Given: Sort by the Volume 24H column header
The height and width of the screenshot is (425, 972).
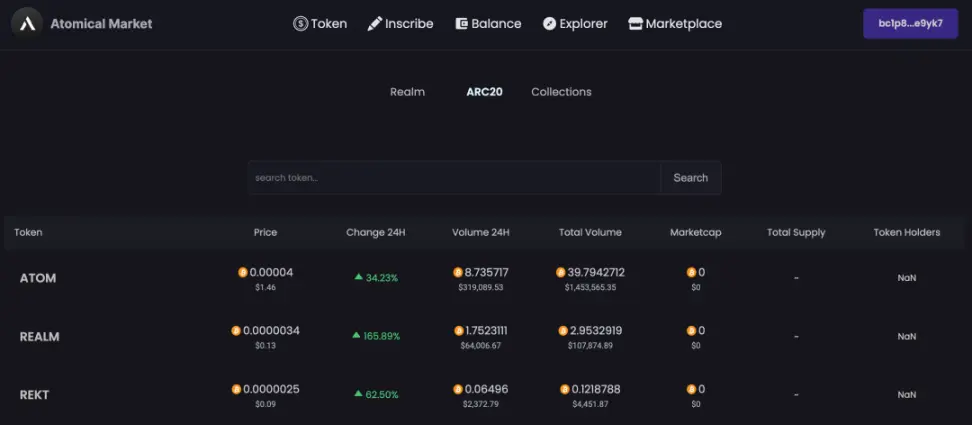Looking at the screenshot, I should (x=480, y=232).
